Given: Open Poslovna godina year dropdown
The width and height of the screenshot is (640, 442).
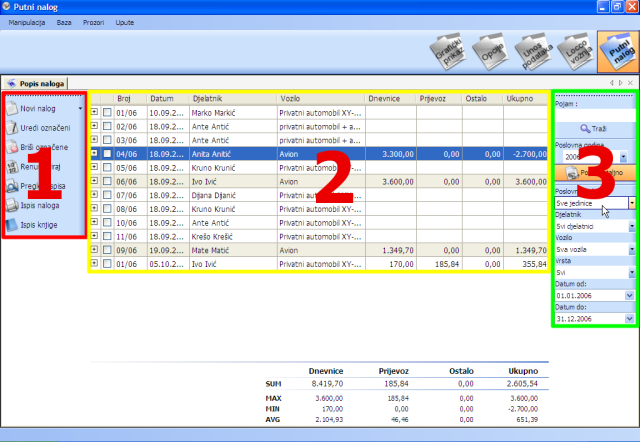Looking at the screenshot, I should pyautogui.click(x=623, y=157).
